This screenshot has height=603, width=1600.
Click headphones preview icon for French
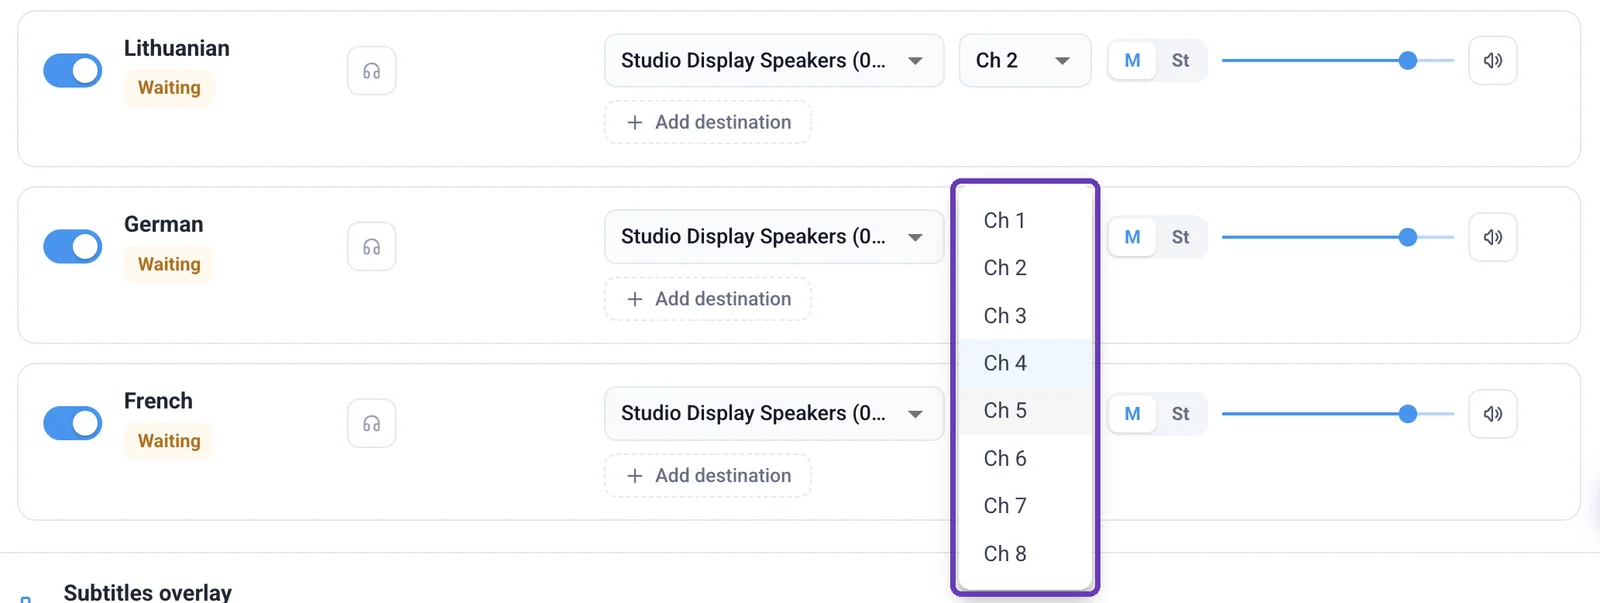point(372,423)
